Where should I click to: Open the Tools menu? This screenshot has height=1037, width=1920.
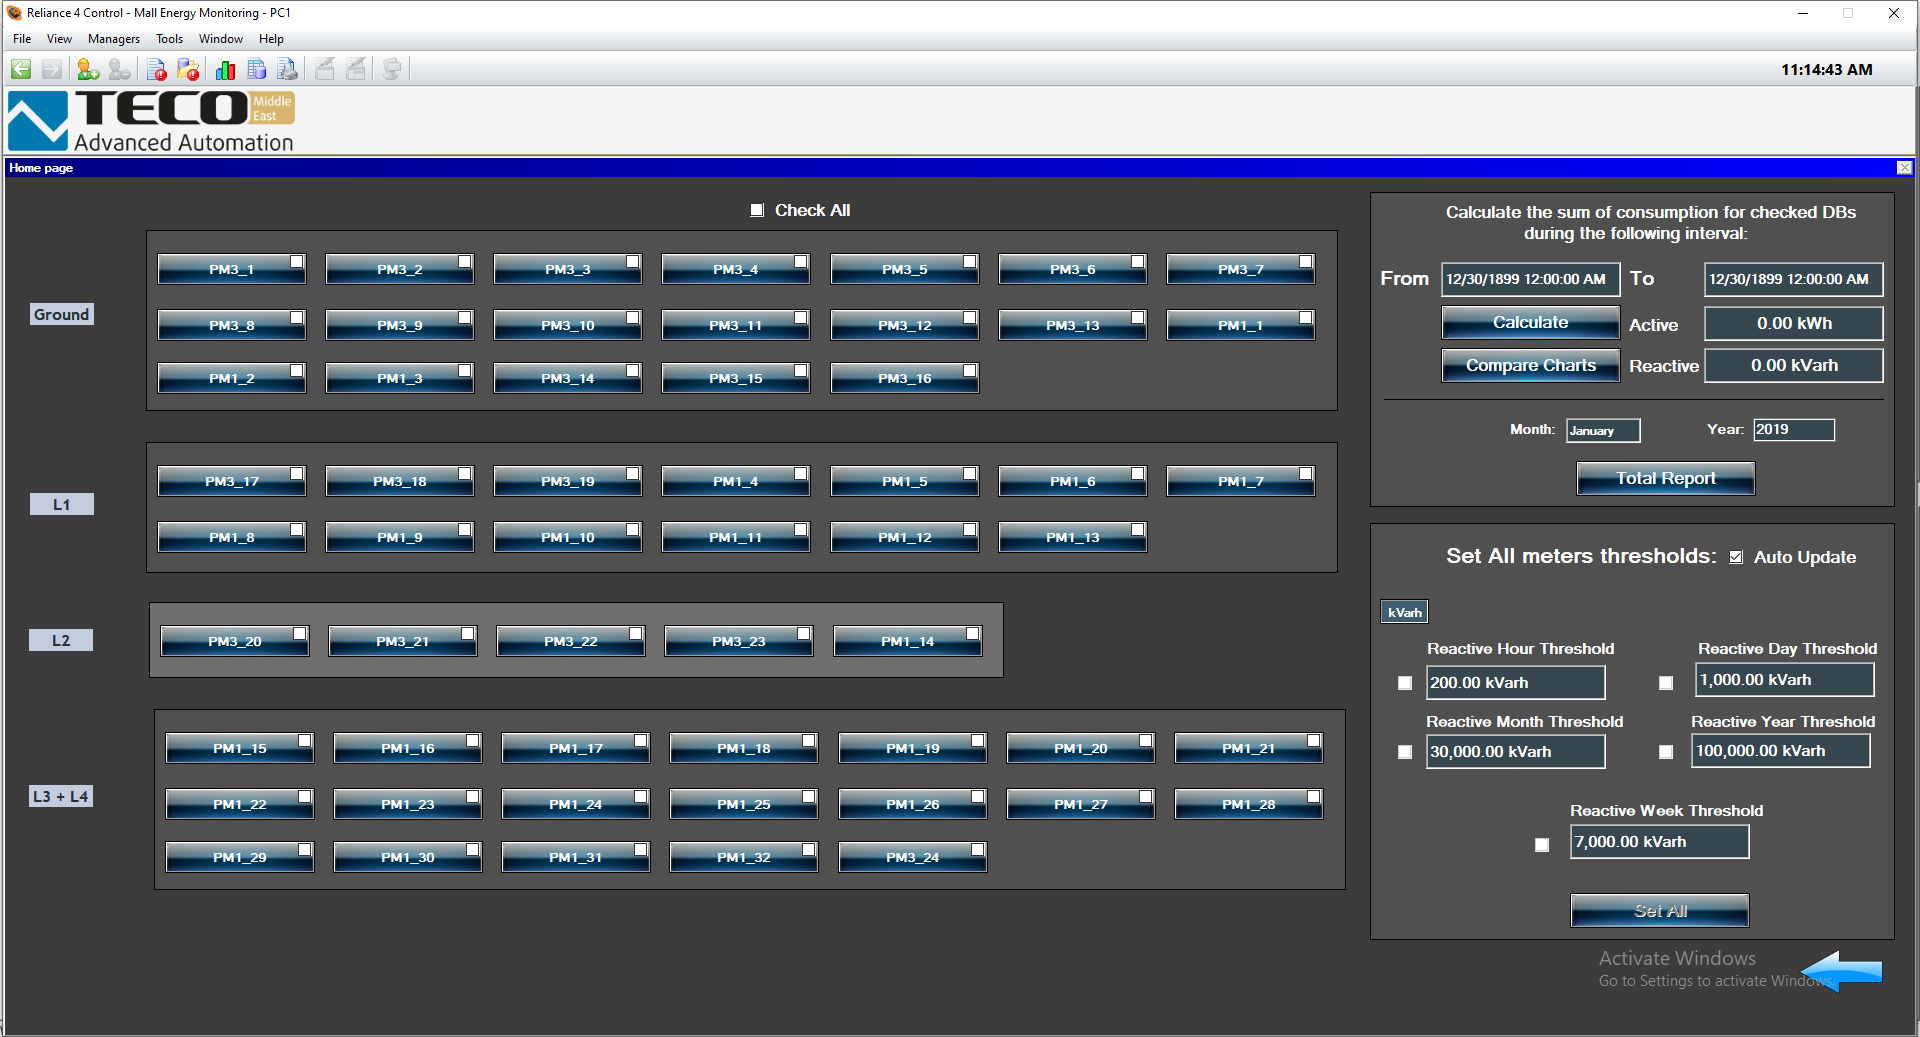(169, 39)
